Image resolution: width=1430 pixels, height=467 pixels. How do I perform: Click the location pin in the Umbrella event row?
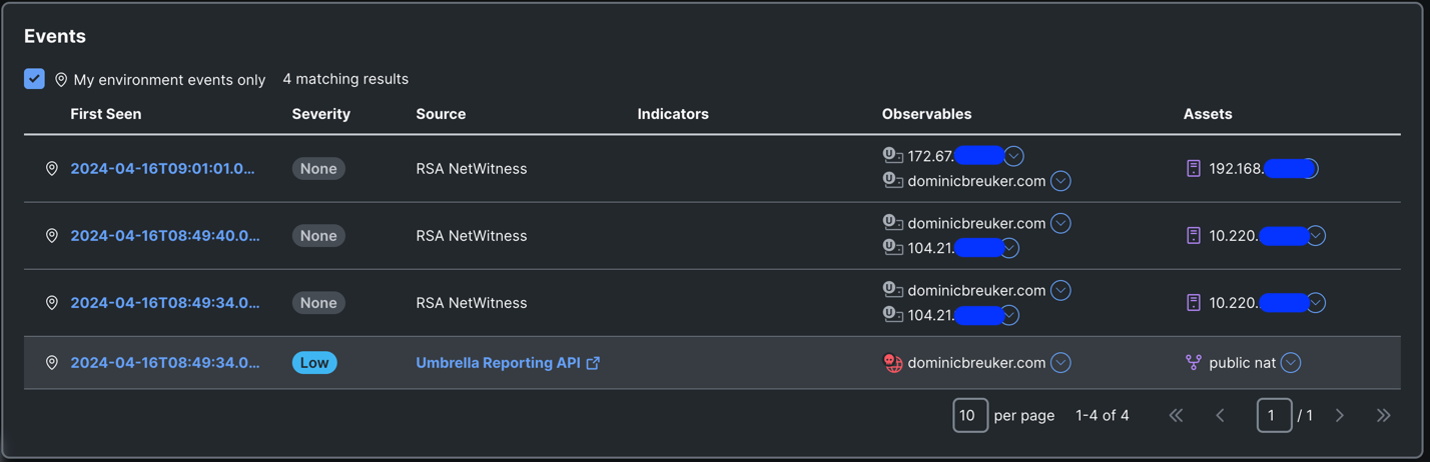[52, 363]
